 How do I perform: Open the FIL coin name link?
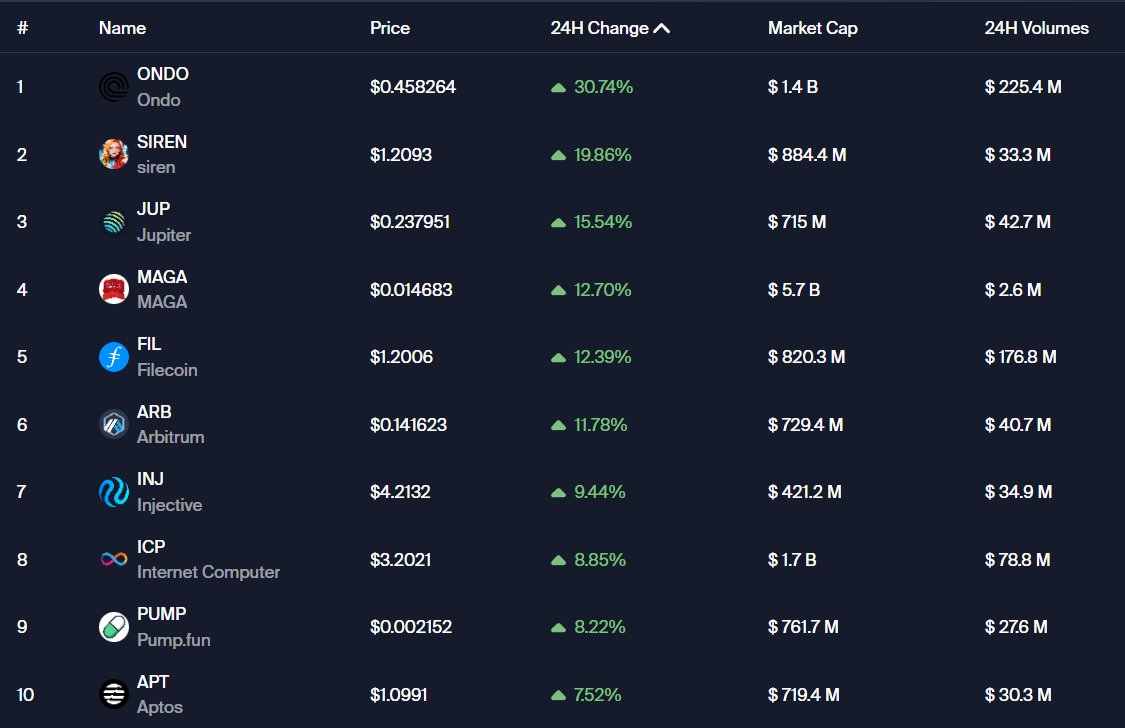[149, 344]
